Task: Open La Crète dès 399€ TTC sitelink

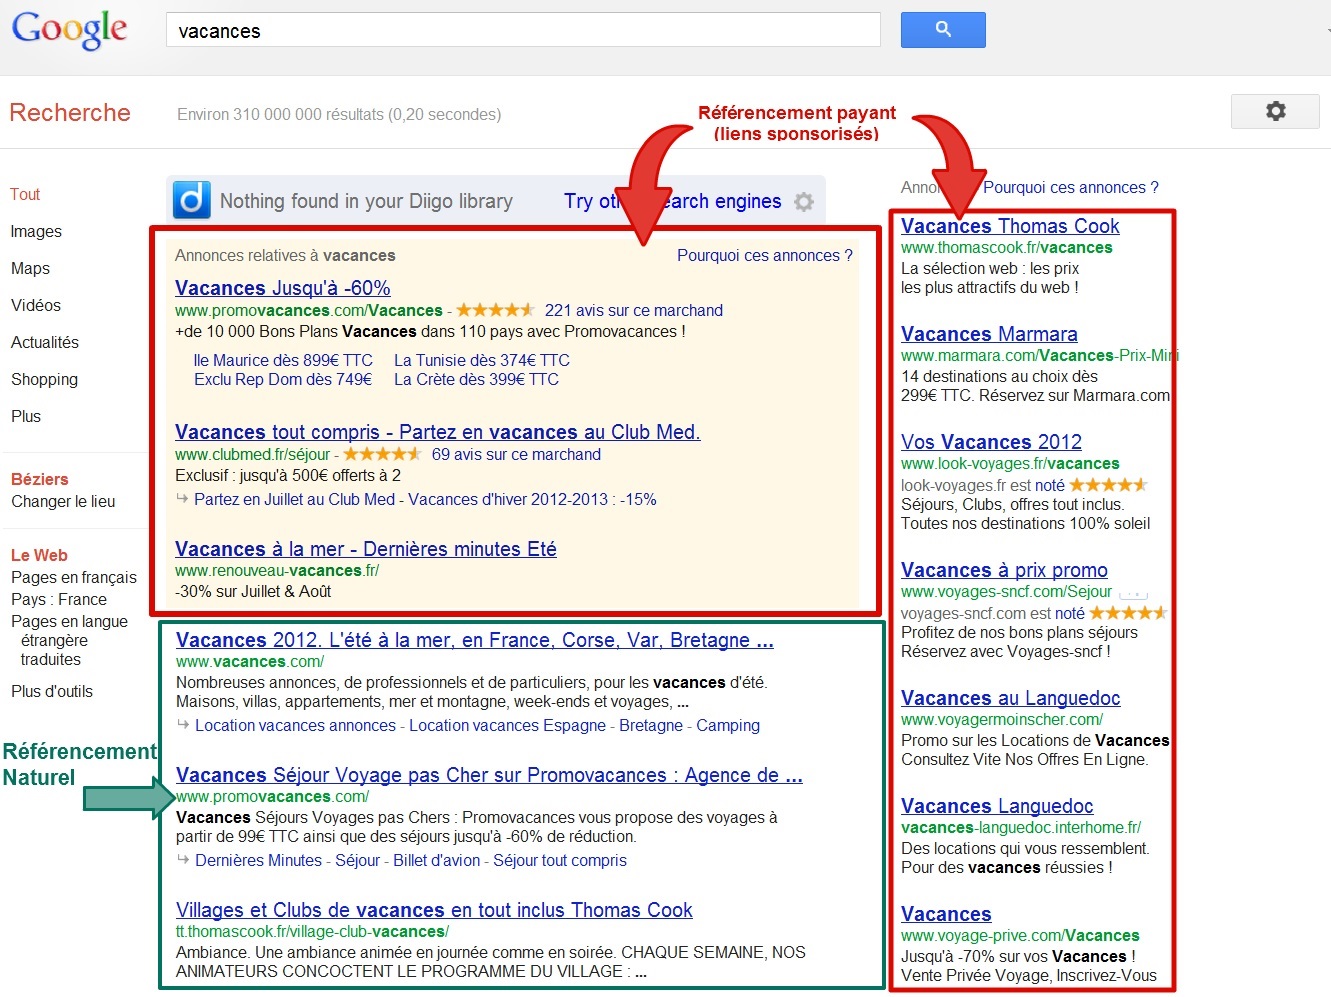Action: coord(476,379)
